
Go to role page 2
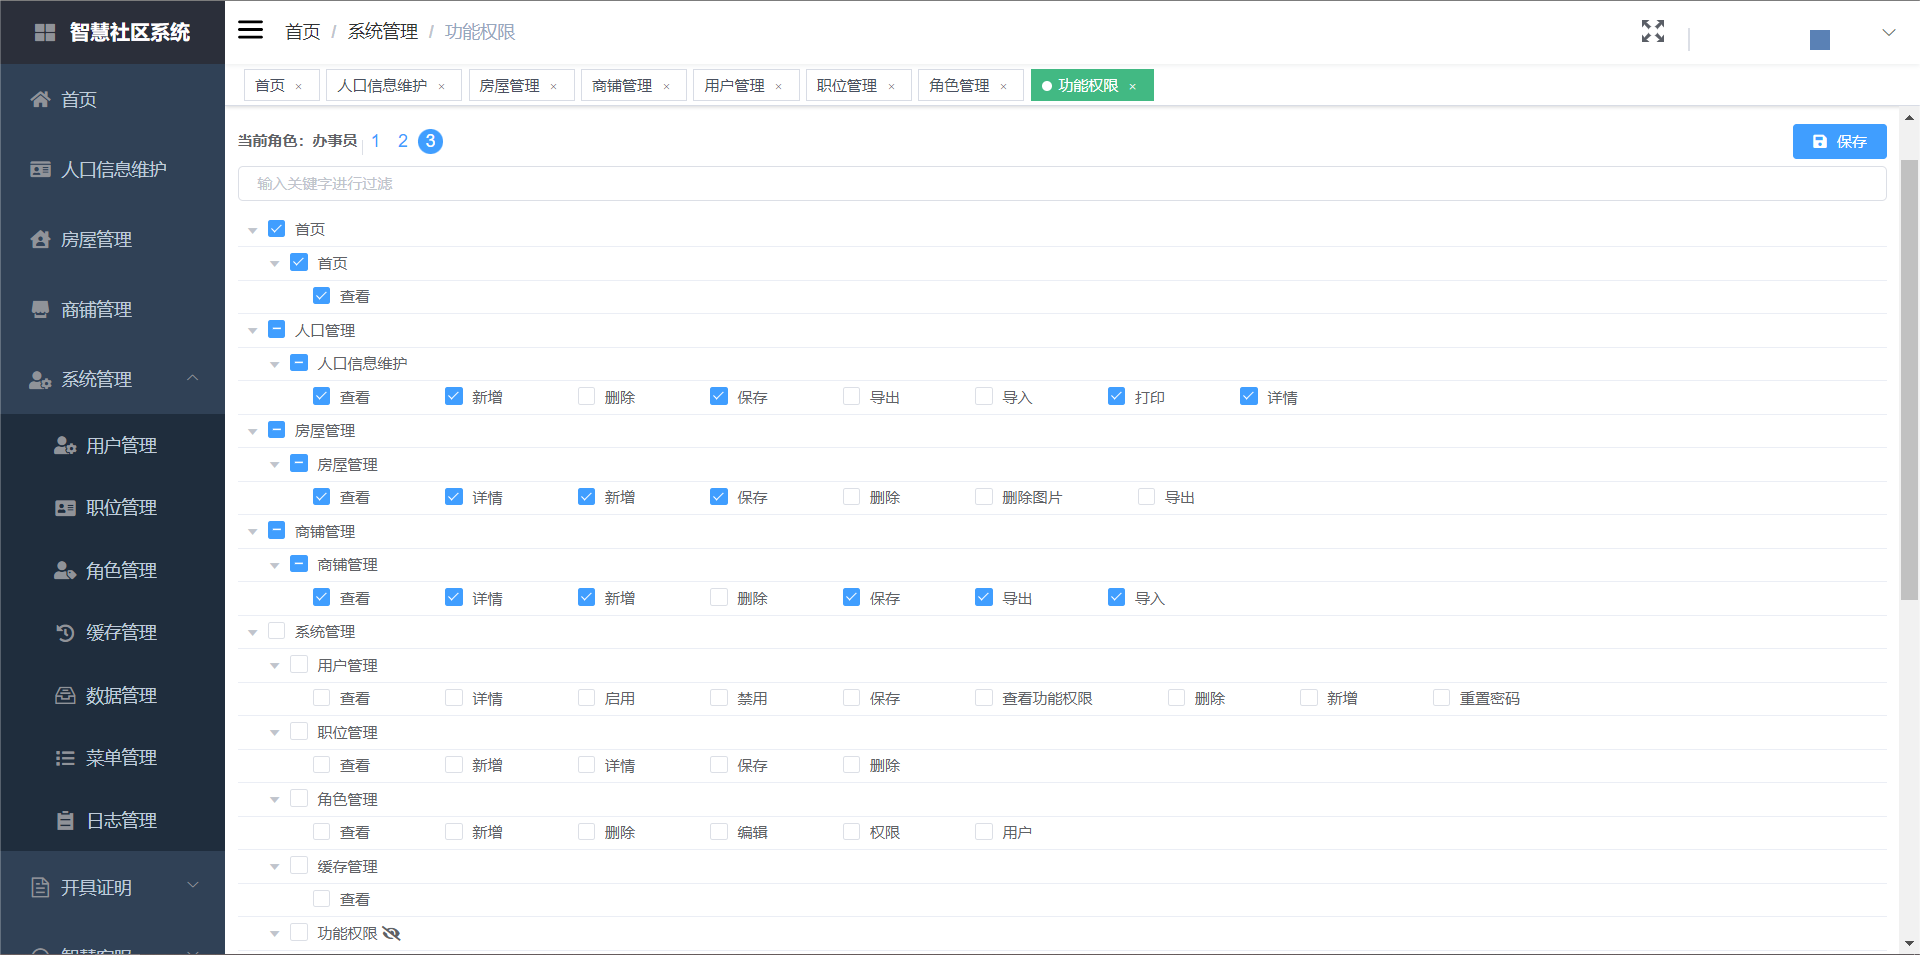[x=403, y=141]
